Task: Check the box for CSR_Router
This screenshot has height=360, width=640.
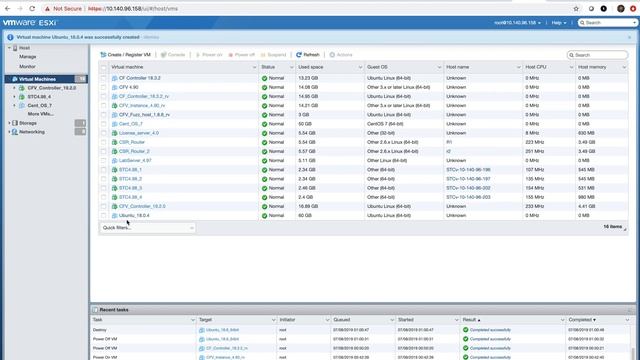Action: pos(103,142)
